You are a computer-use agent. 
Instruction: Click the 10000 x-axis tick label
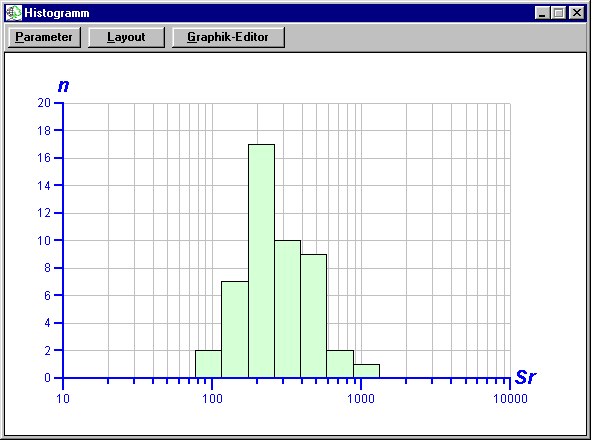[510, 399]
